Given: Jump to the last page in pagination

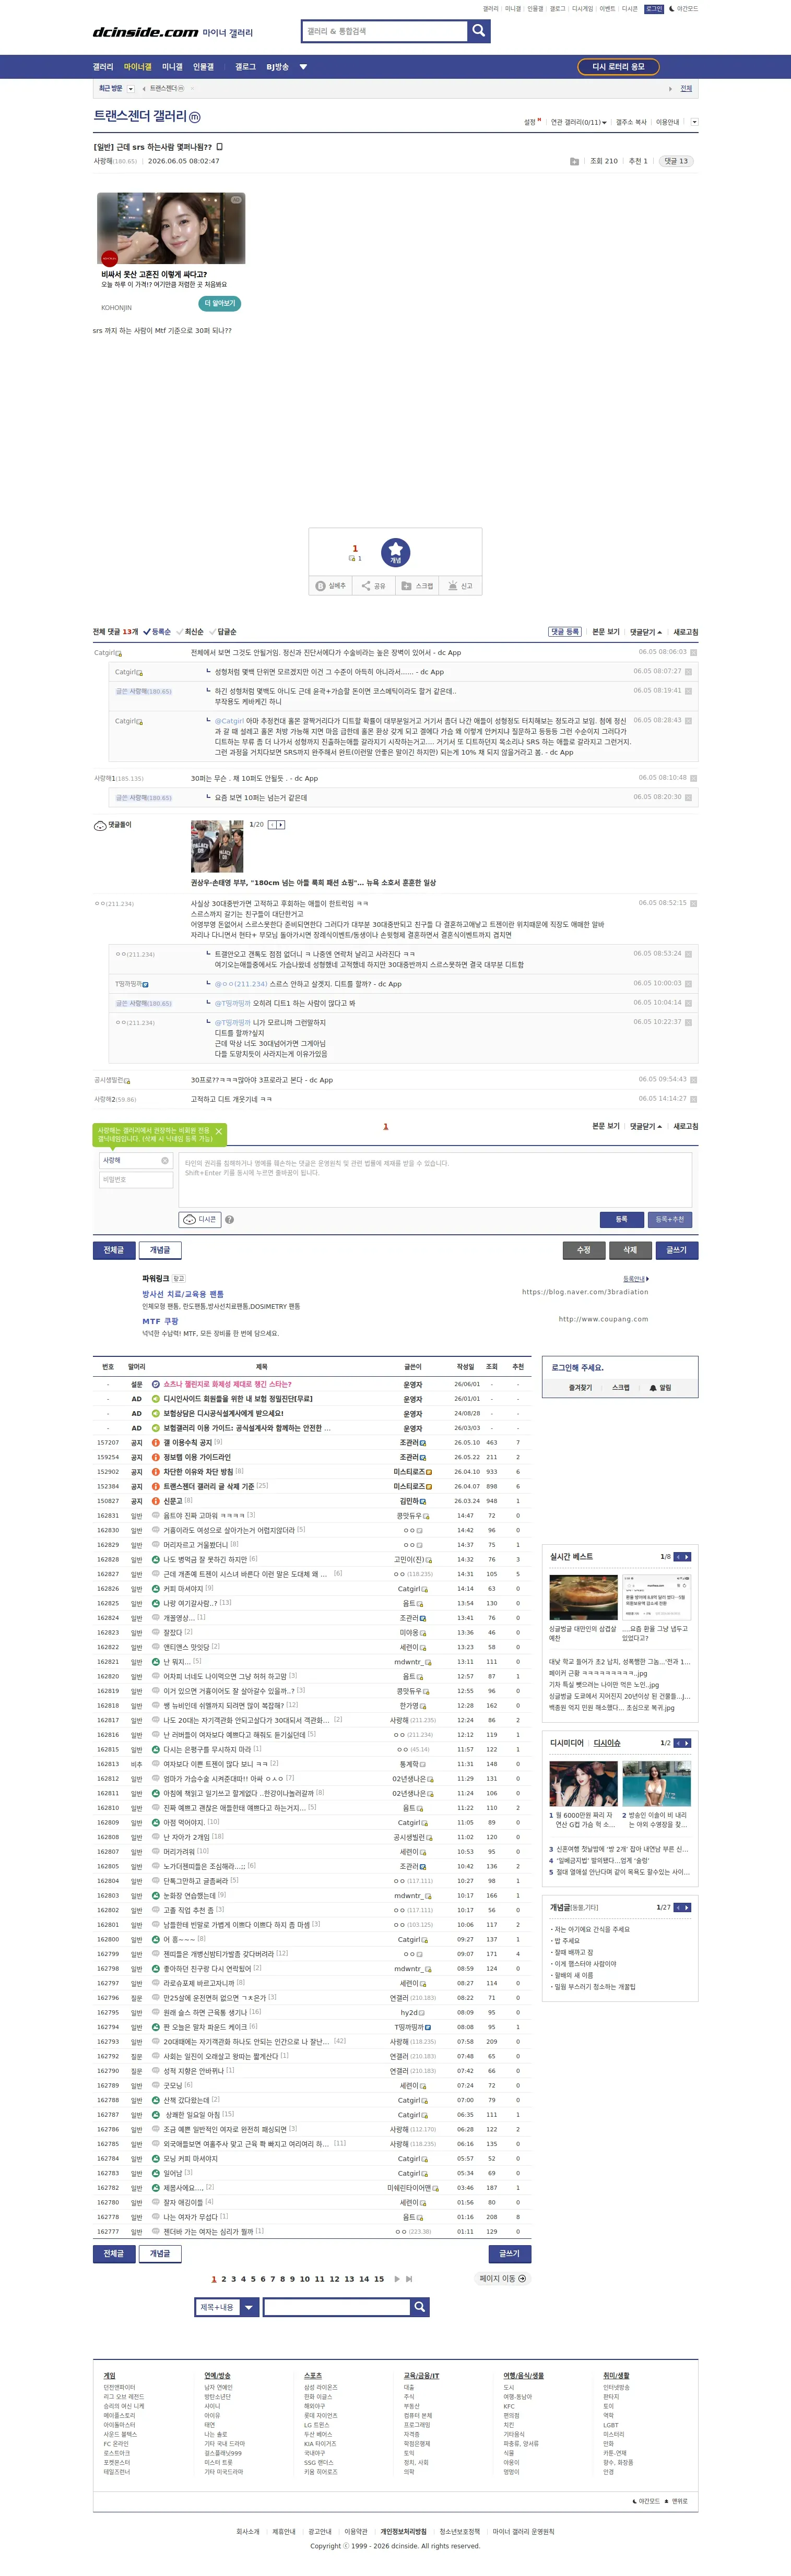Looking at the screenshot, I should pos(409,2279).
